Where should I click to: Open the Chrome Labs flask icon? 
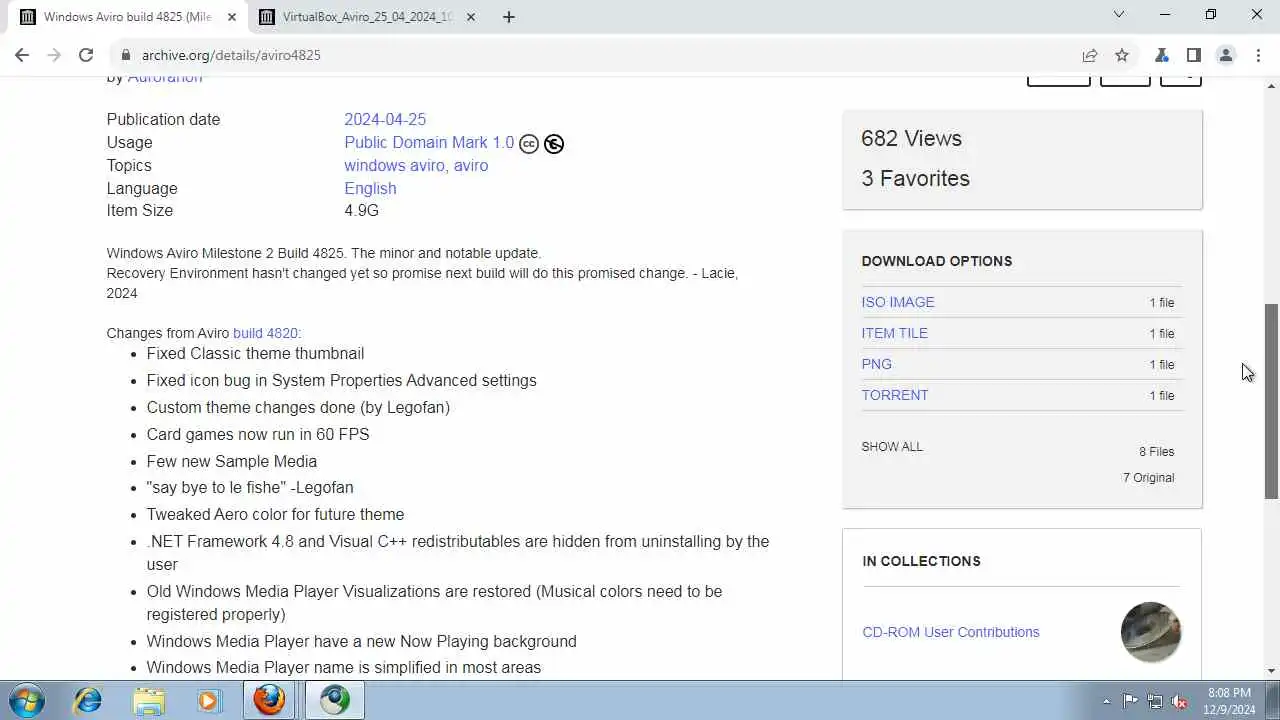coord(1162,55)
